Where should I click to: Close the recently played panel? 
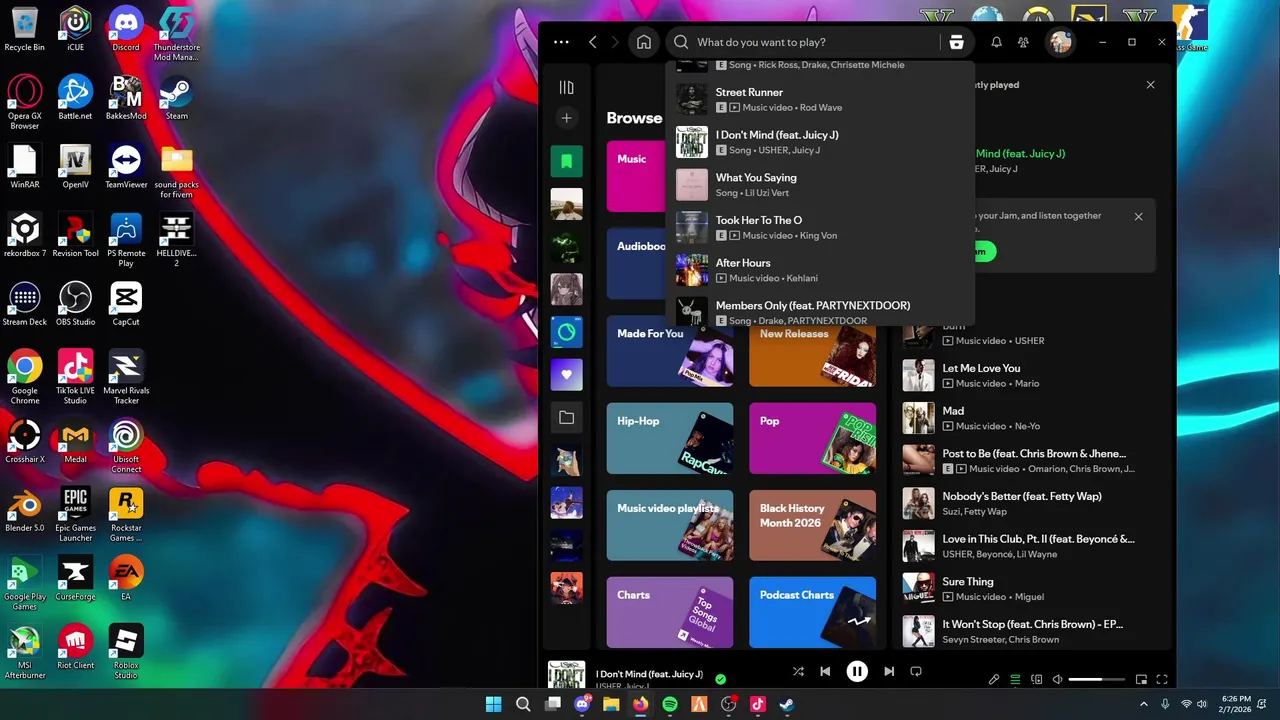click(1150, 85)
